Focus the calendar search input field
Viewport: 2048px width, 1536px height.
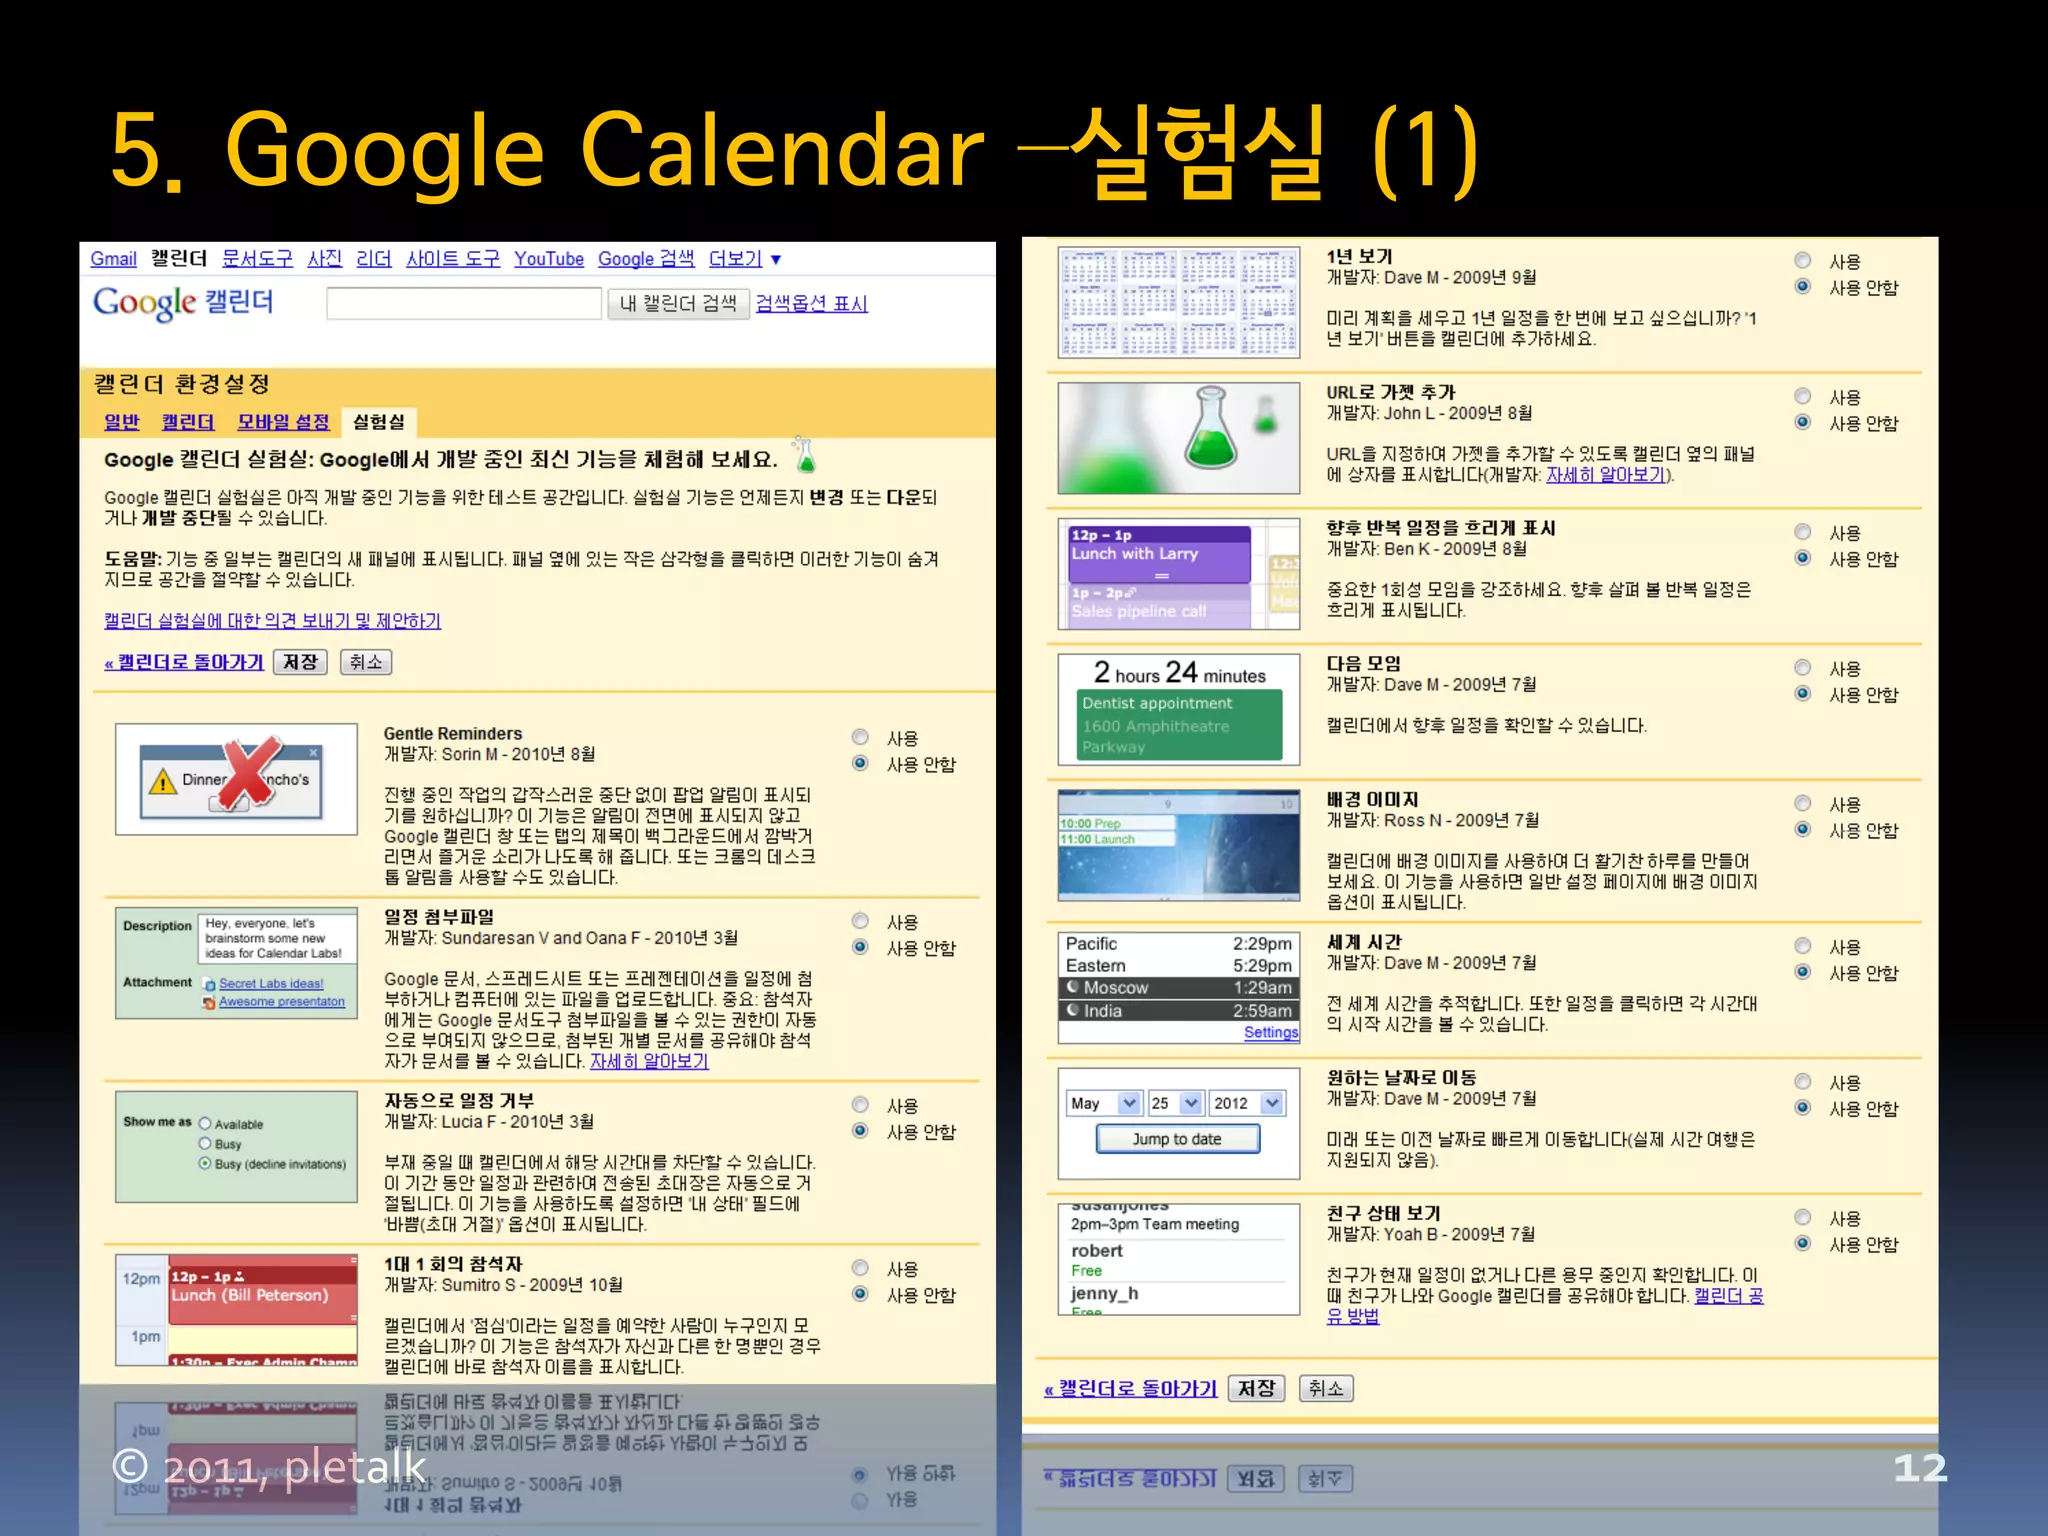pos(464,303)
